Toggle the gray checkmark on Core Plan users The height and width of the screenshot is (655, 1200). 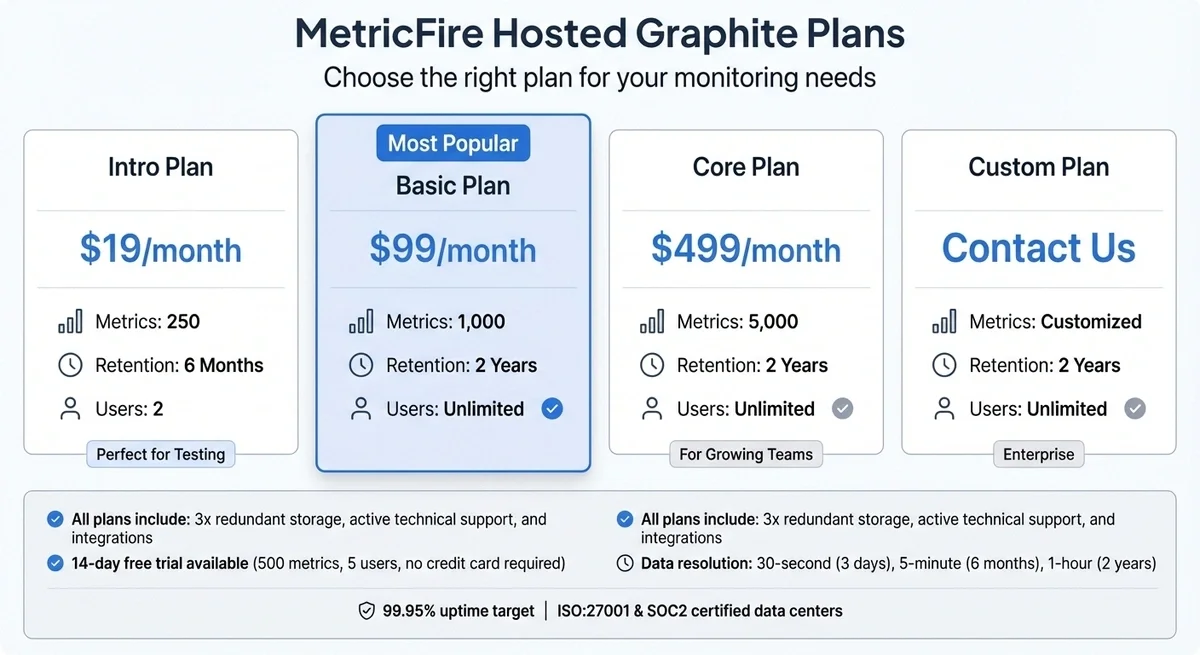(843, 408)
